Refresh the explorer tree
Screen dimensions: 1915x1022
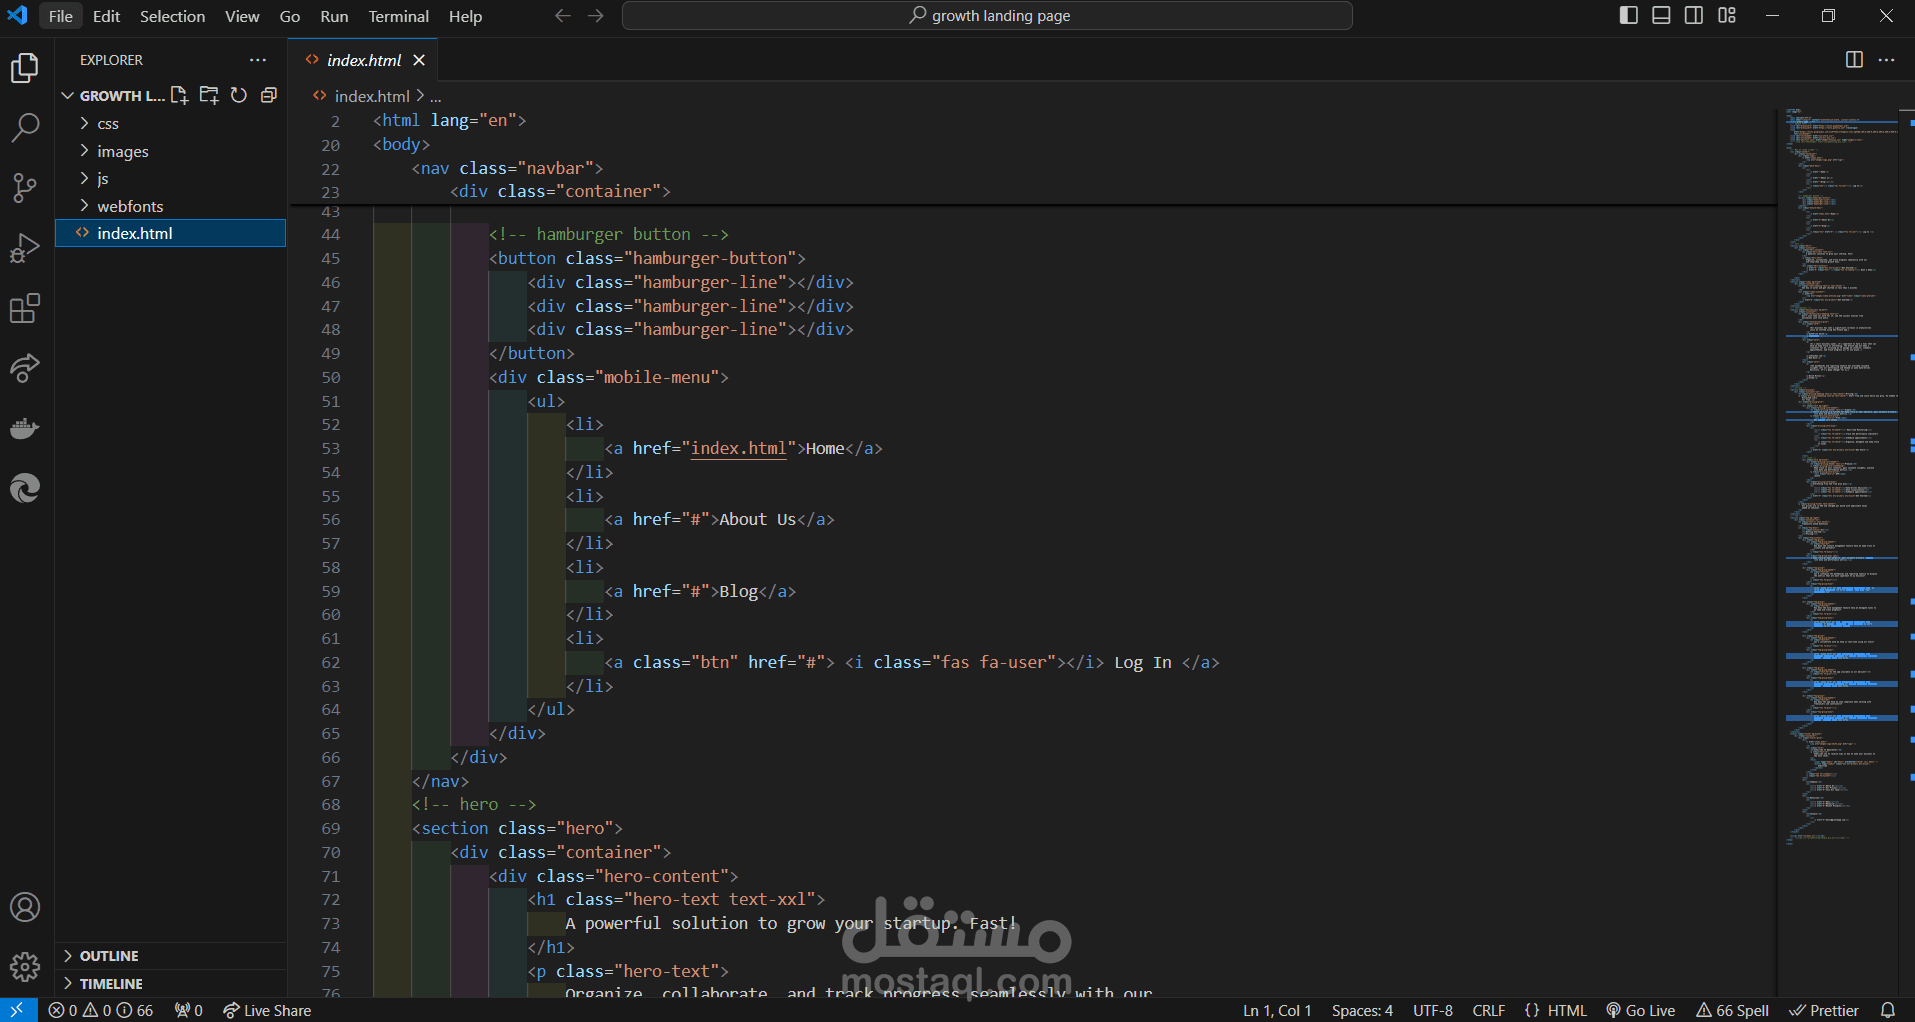point(239,95)
